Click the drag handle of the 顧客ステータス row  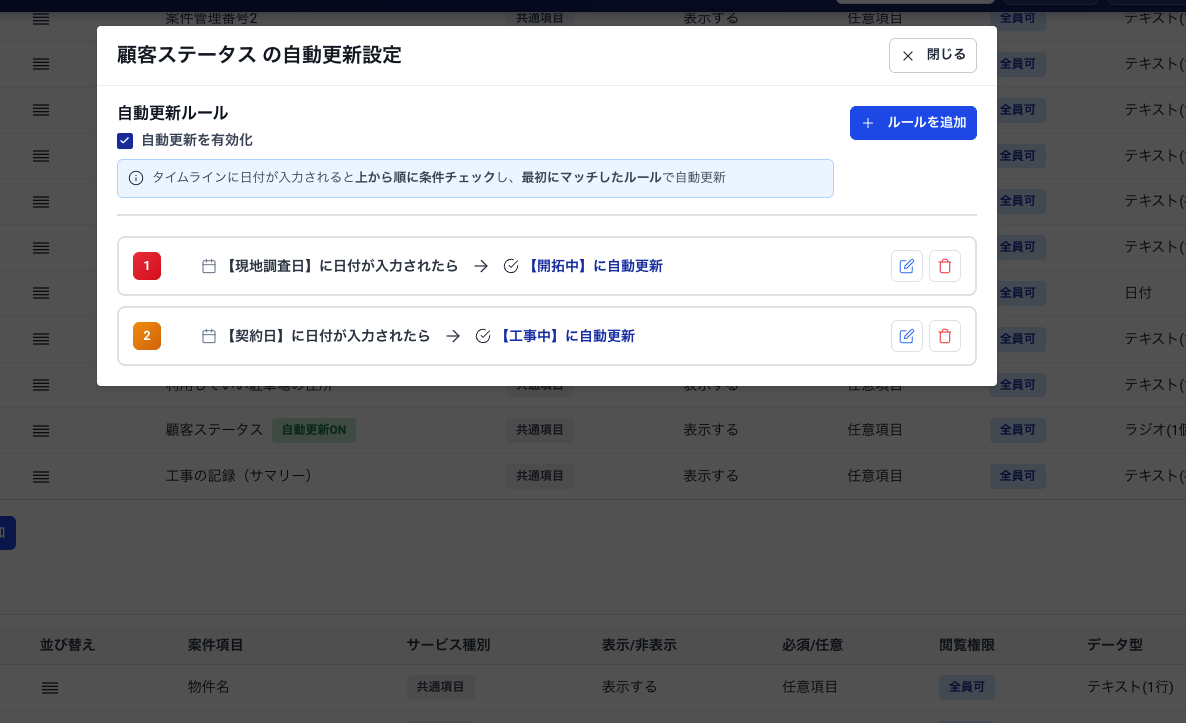click(x=40, y=430)
